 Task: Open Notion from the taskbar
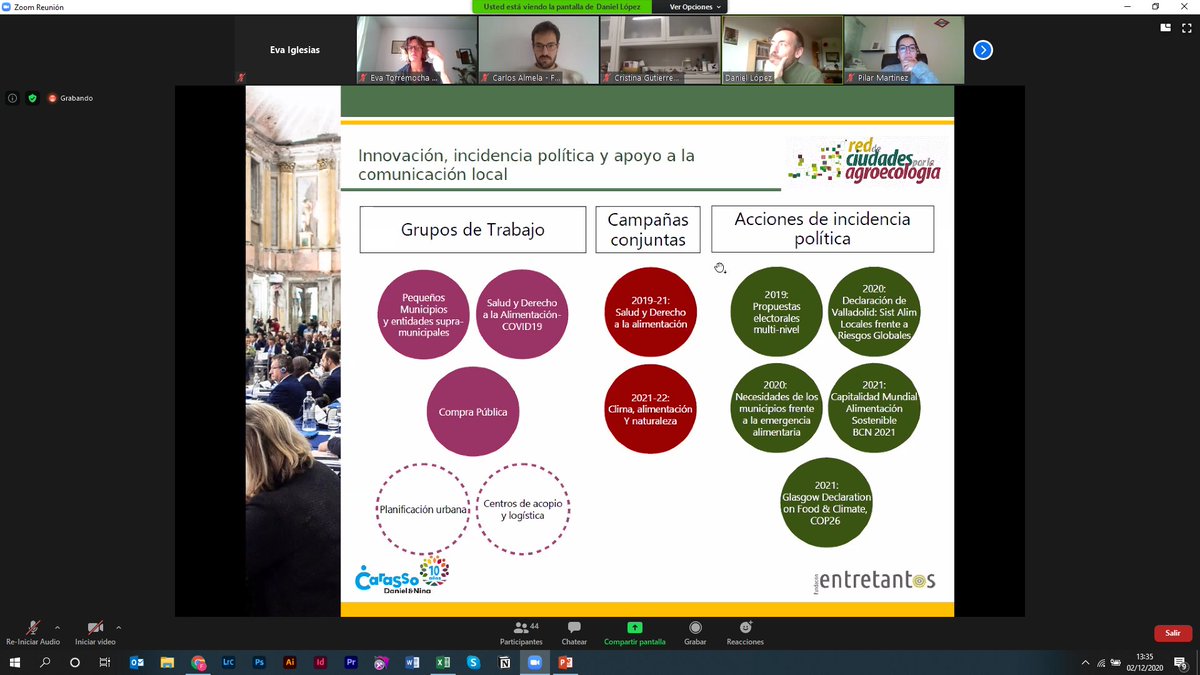pyautogui.click(x=505, y=662)
